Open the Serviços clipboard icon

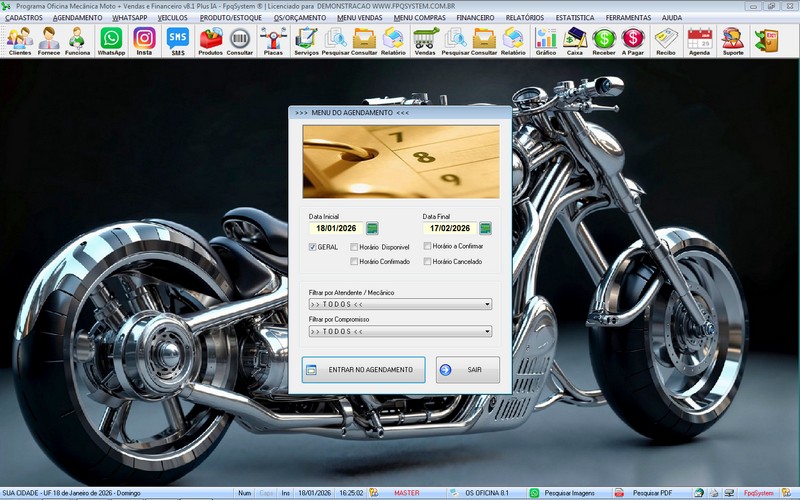pyautogui.click(x=306, y=41)
